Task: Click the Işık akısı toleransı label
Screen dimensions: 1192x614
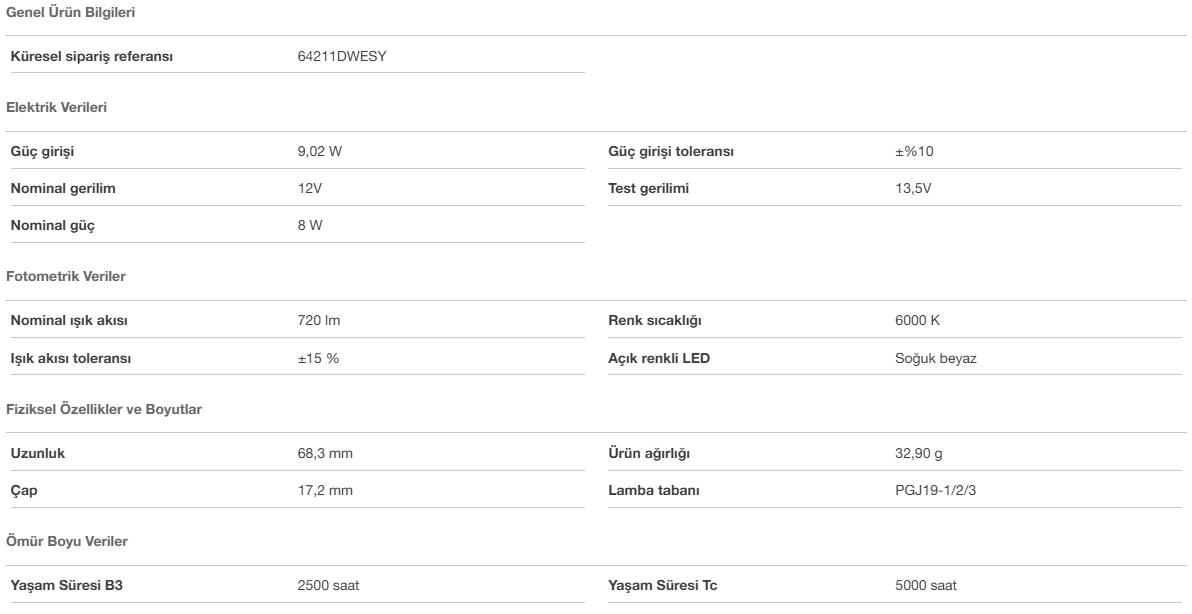Action: pyautogui.click(x=71, y=358)
